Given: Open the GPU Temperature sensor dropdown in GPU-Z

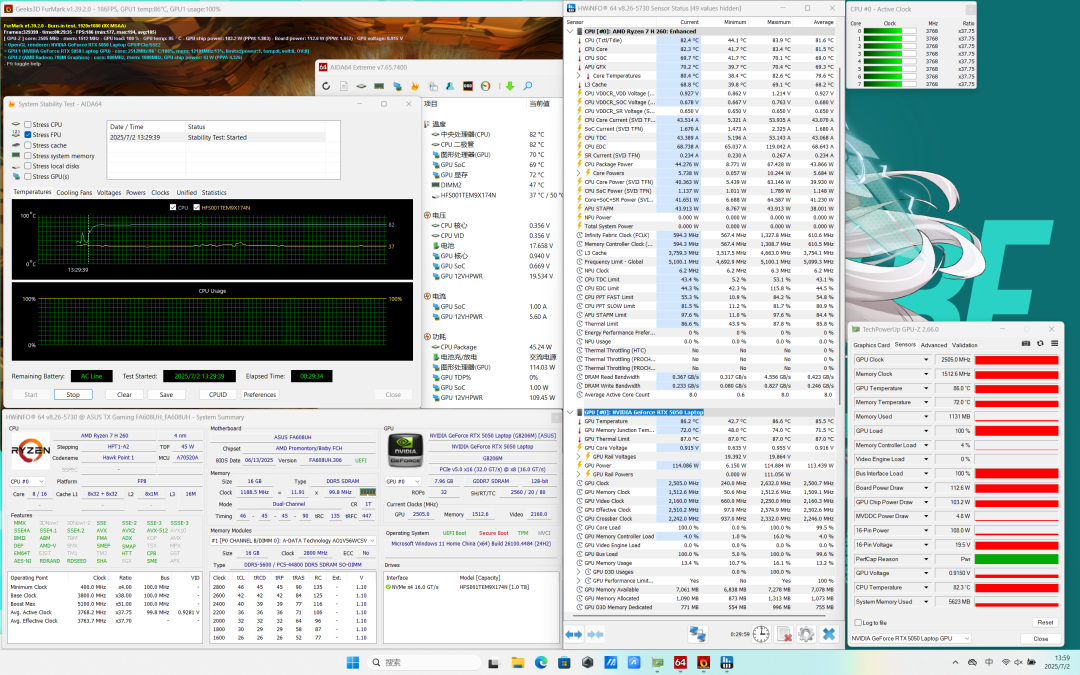Looking at the screenshot, I should 926,388.
